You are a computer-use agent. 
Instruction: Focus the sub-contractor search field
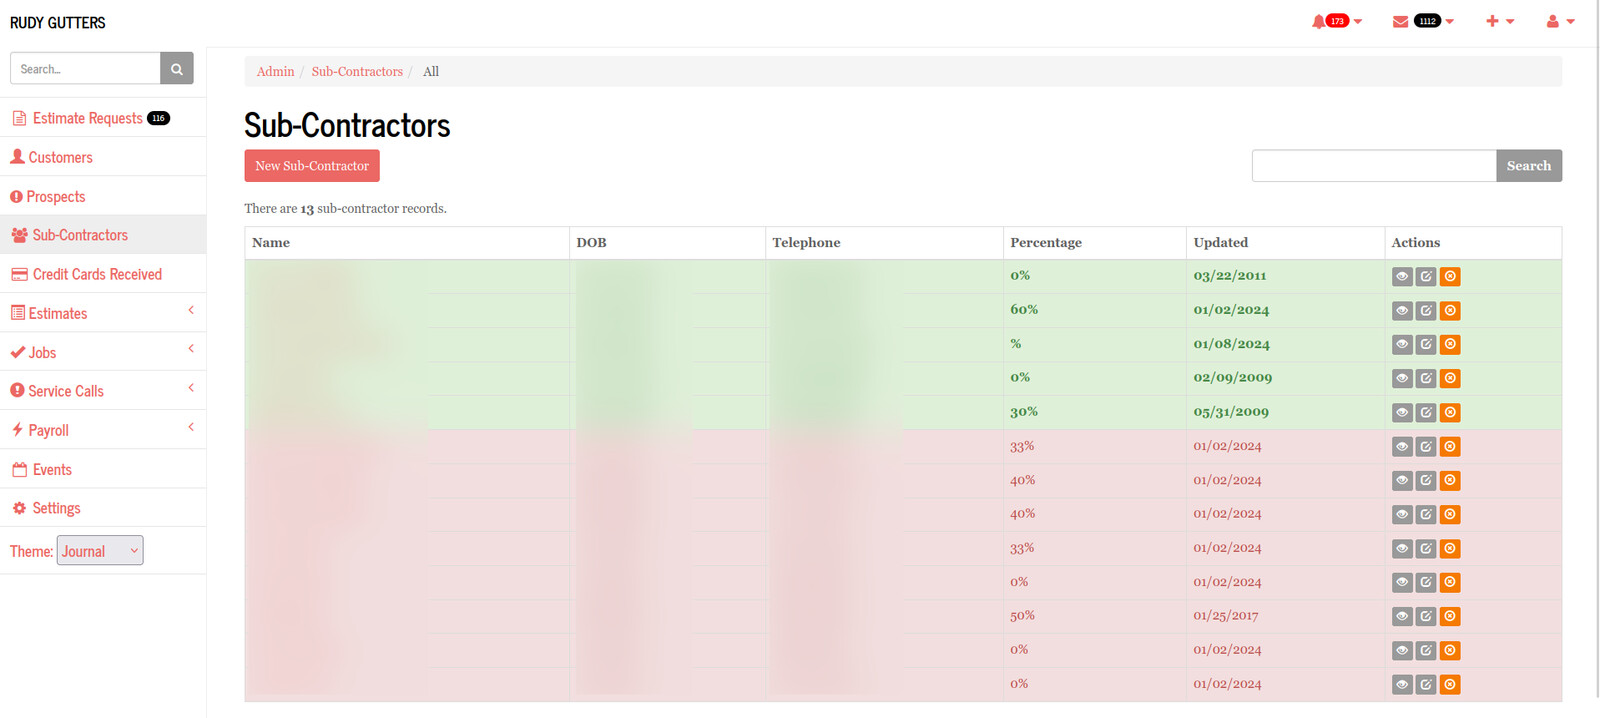pos(1374,166)
